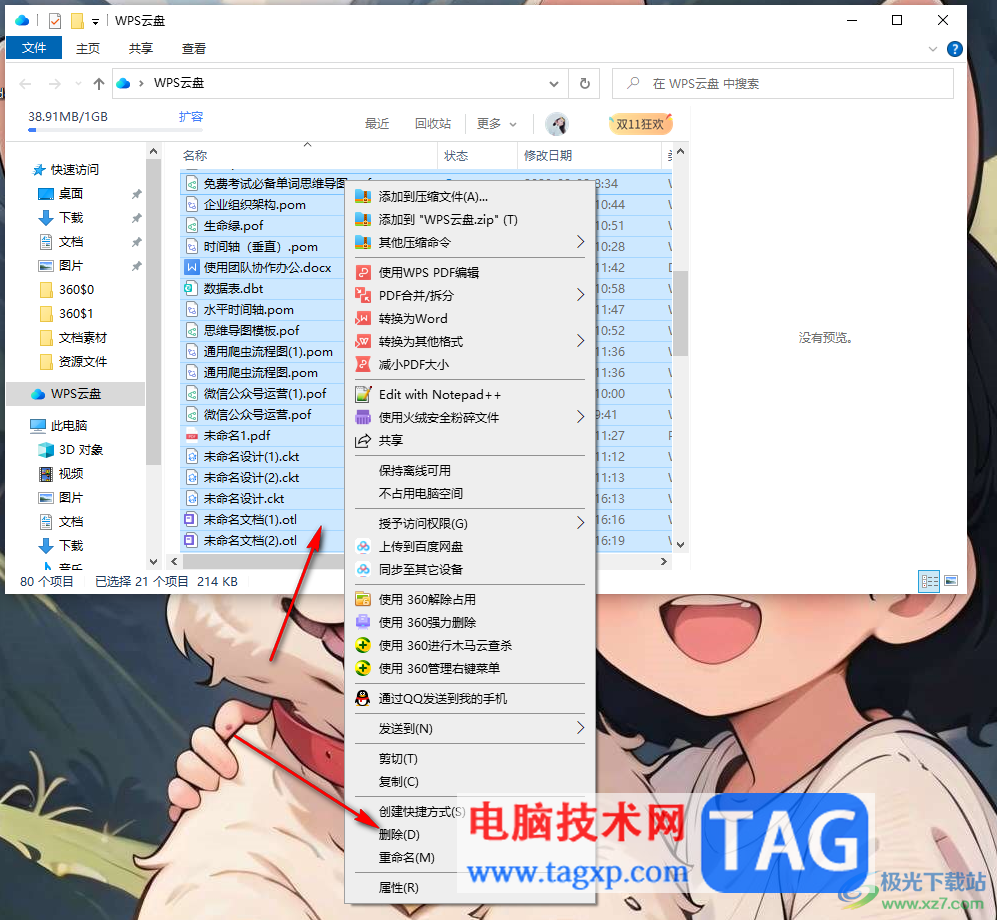Open 3D 对象 under 此电脑
The image size is (997, 920).
pyautogui.click(x=80, y=450)
